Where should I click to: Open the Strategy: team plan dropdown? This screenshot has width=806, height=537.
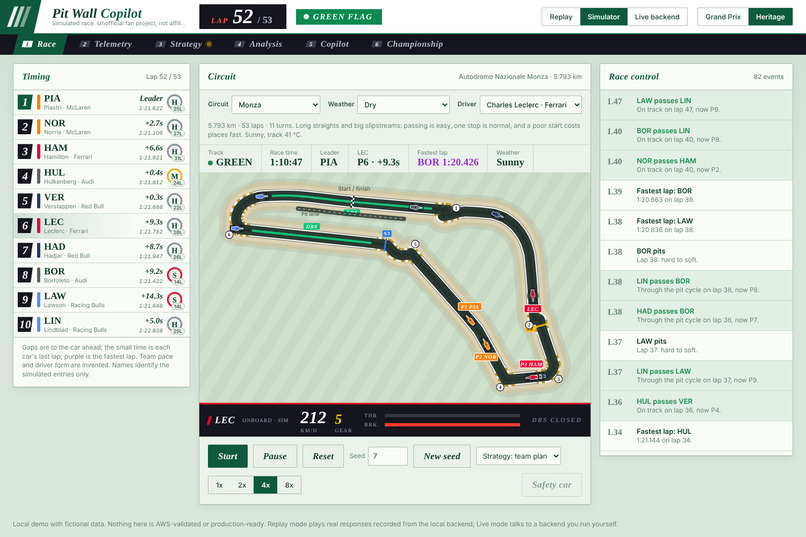pyautogui.click(x=519, y=456)
